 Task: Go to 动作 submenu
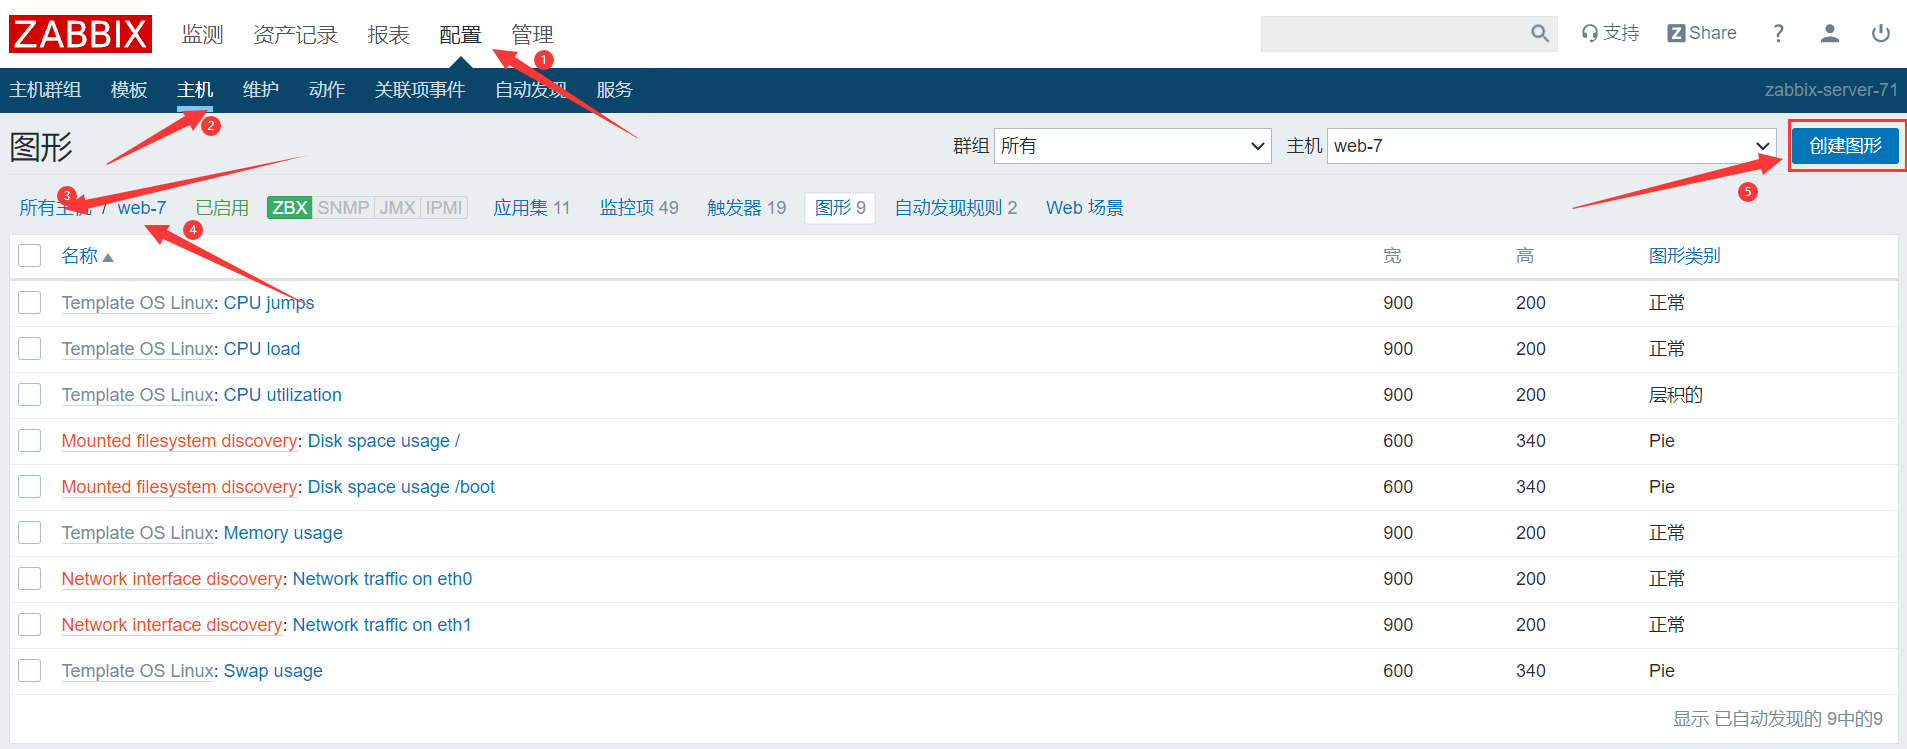327,90
